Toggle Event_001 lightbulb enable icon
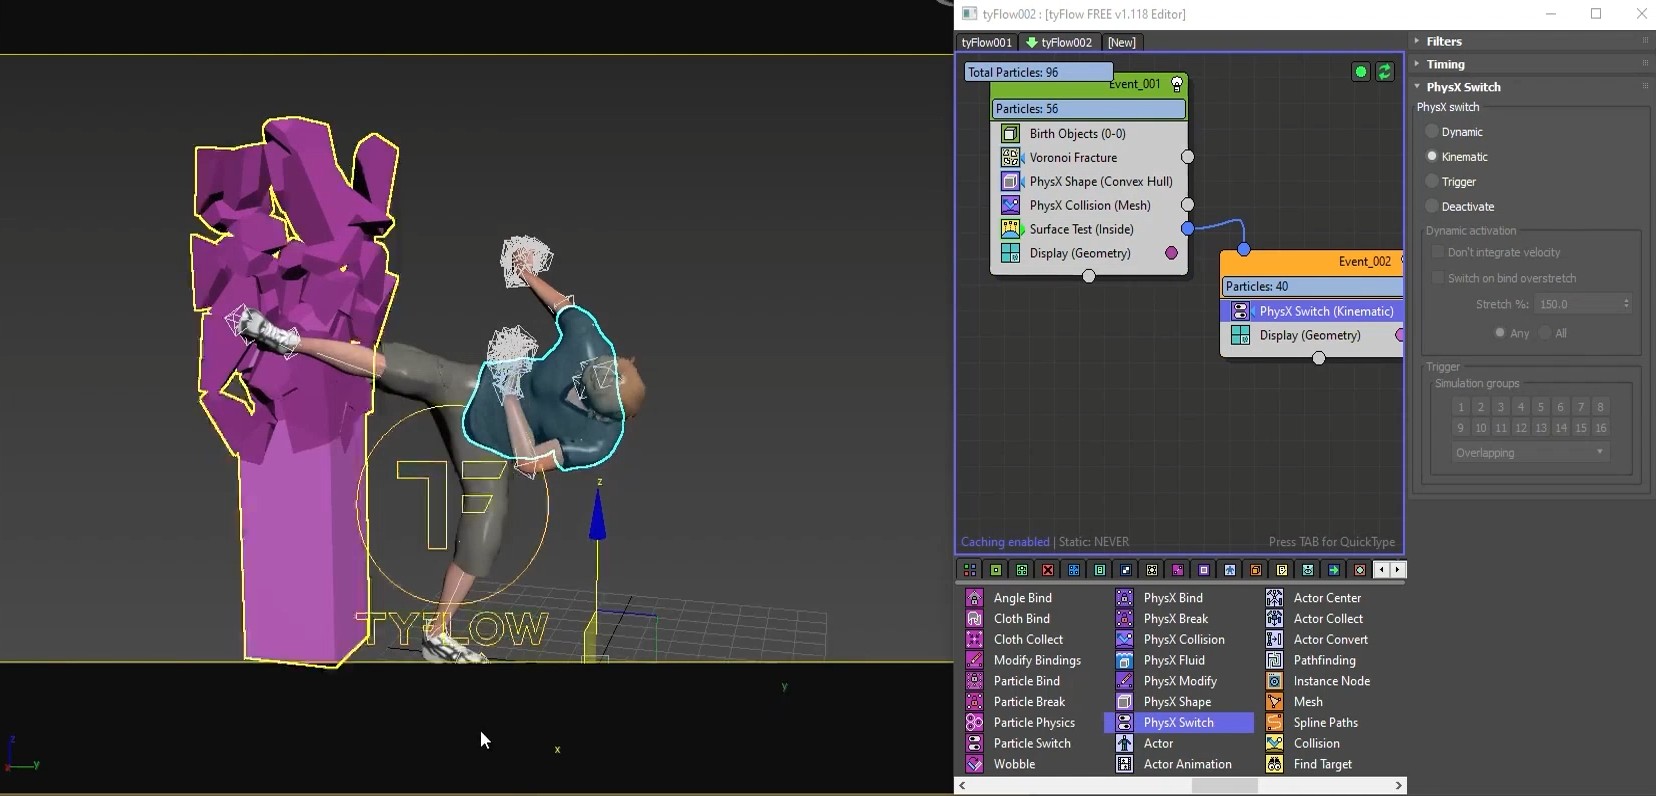The width and height of the screenshot is (1656, 796). point(1177,84)
